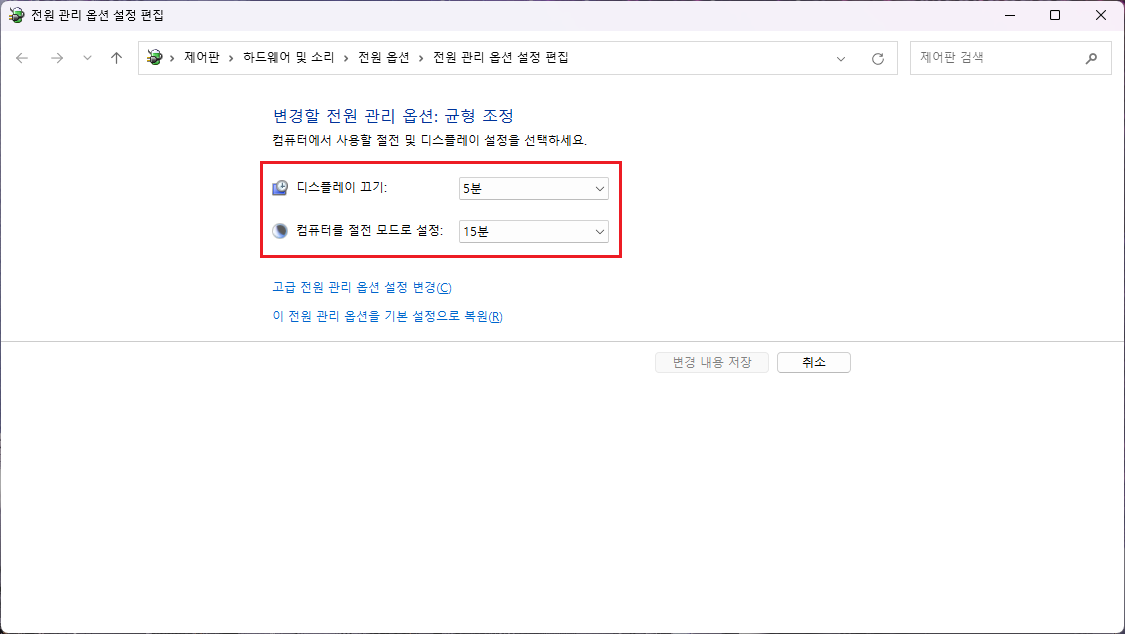Viewport: 1125px width, 634px height.
Task: Click the forward navigation arrow
Action: (57, 58)
